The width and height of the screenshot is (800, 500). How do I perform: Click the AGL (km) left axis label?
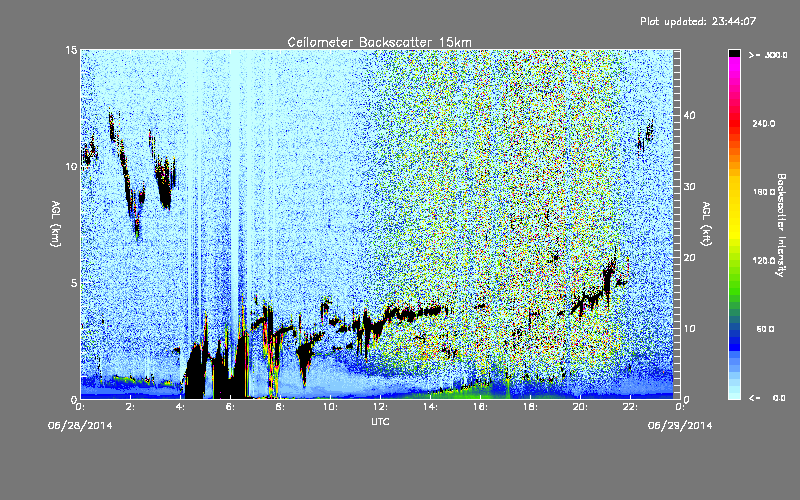pos(56,223)
